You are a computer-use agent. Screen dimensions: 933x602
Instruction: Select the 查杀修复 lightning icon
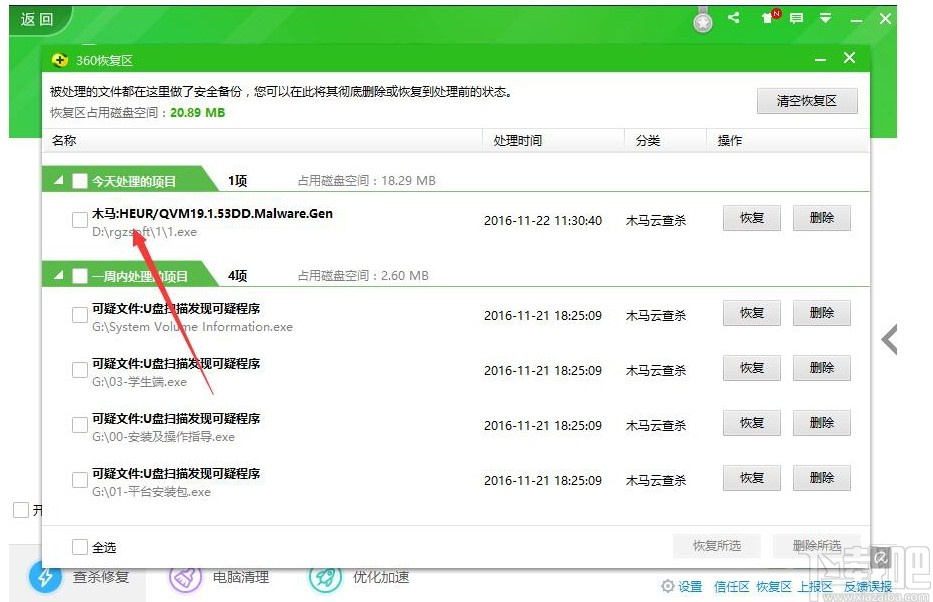(43, 578)
